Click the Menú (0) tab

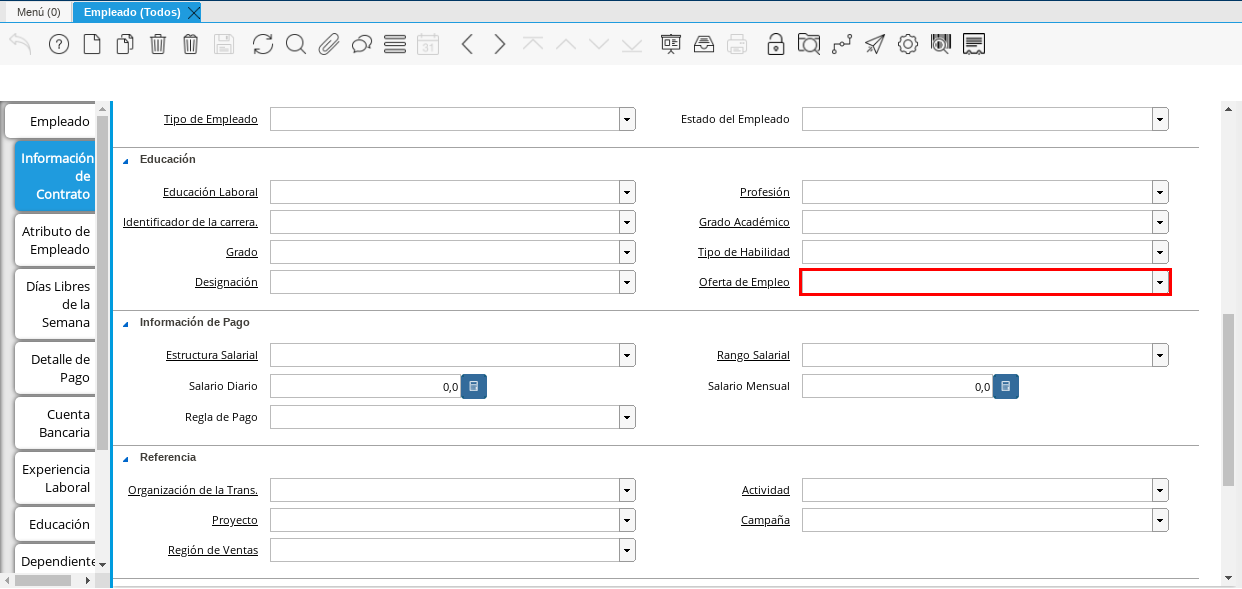[39, 12]
